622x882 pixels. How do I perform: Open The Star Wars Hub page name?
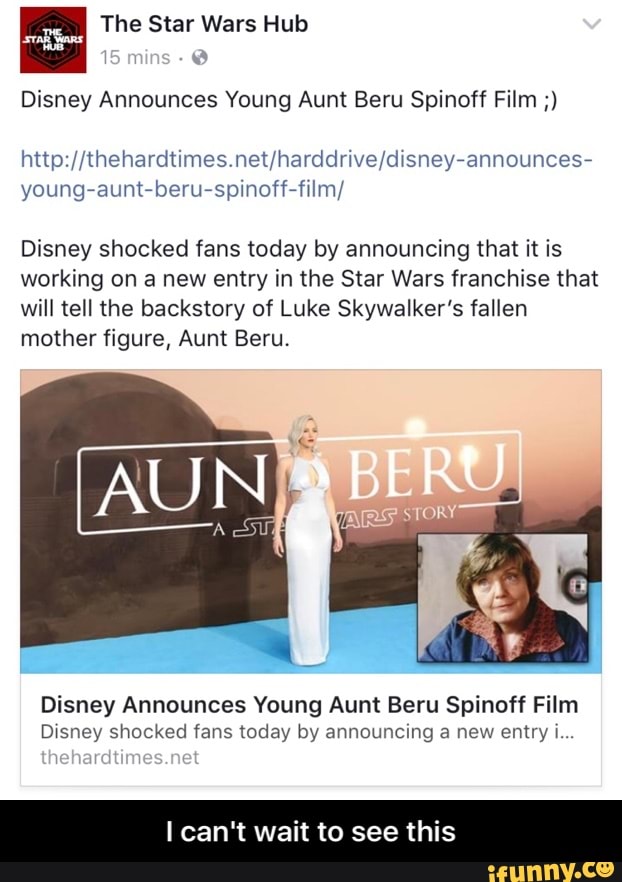(x=204, y=24)
